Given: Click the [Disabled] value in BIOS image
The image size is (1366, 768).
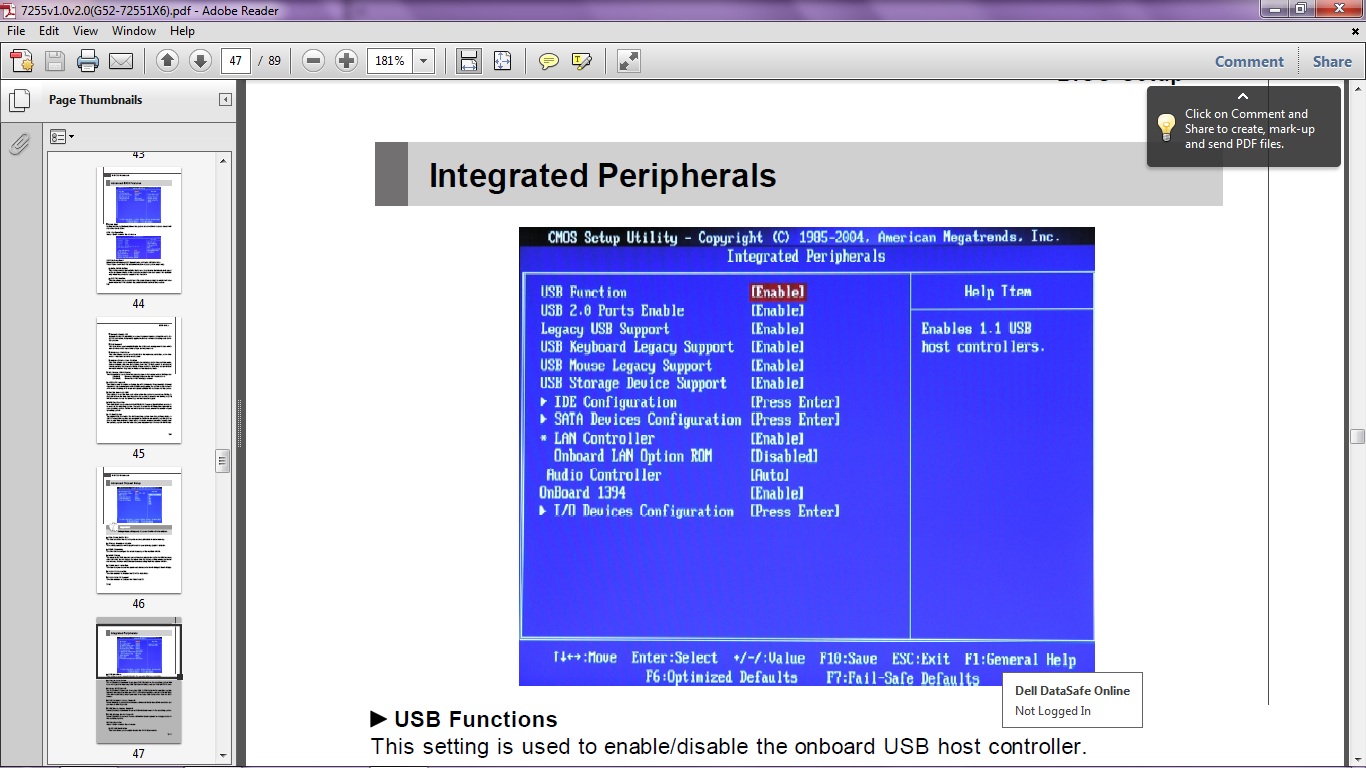Looking at the screenshot, I should click(784, 456).
